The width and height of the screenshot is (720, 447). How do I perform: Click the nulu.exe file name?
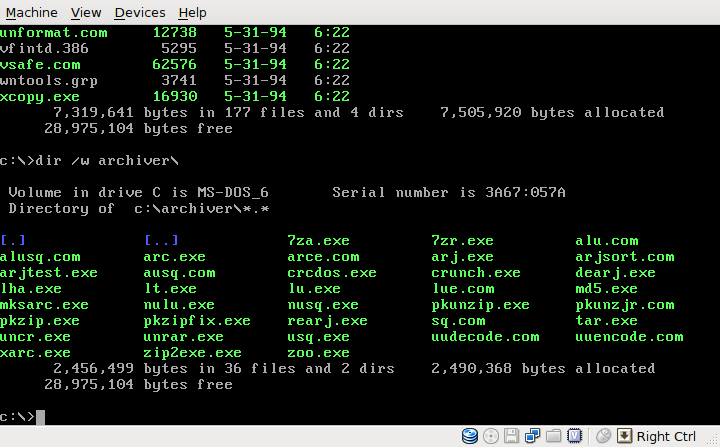click(179, 305)
